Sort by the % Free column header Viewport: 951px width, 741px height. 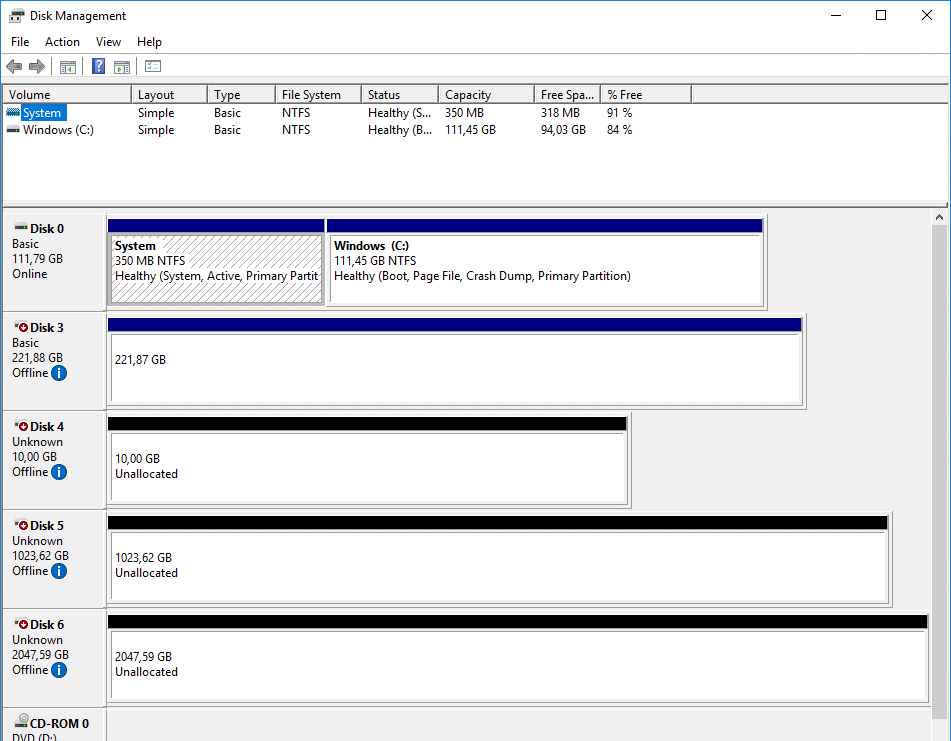[x=646, y=95]
